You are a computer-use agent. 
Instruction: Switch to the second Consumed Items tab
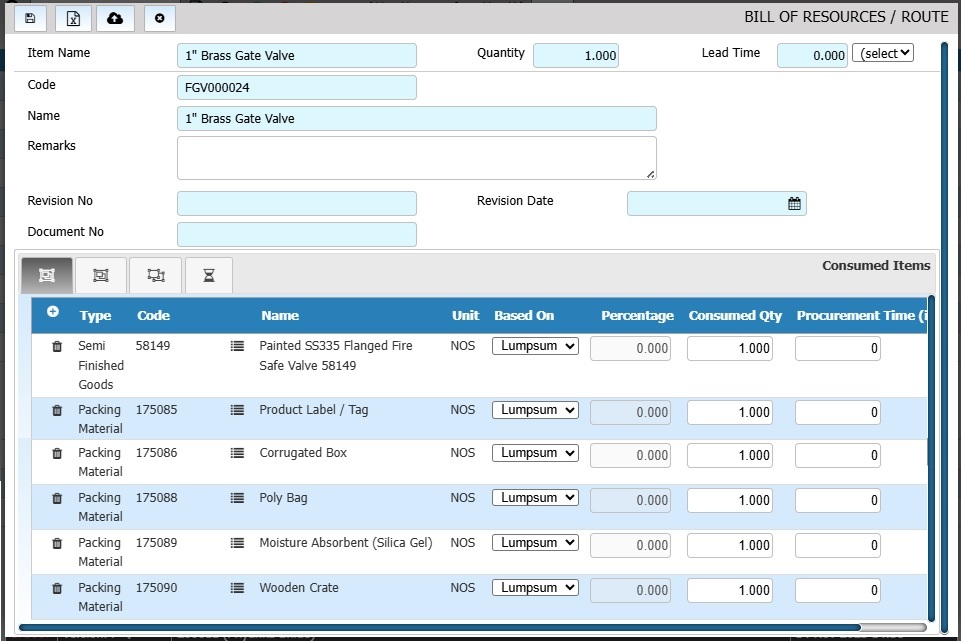click(101, 274)
